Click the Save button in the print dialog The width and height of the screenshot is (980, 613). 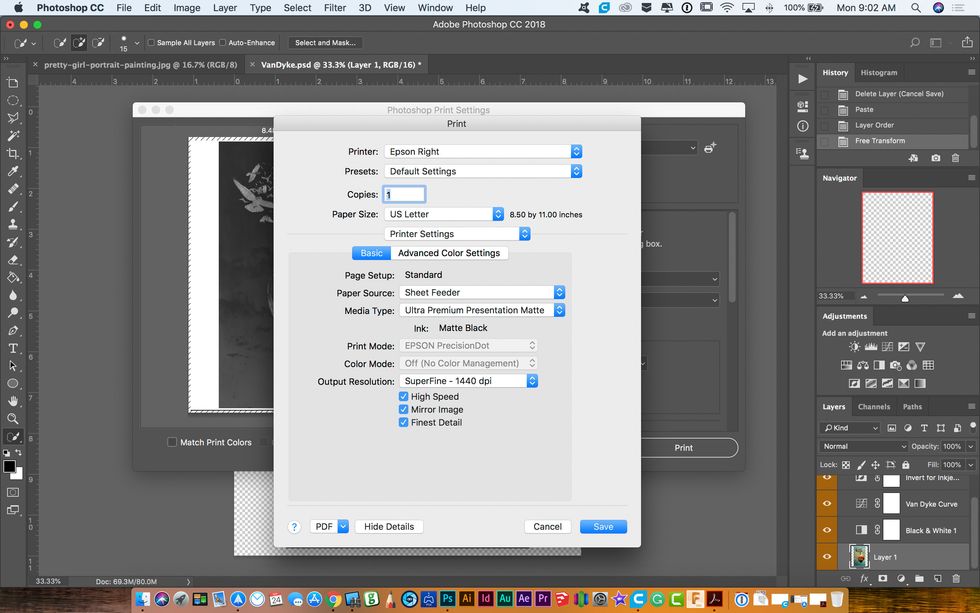click(x=603, y=525)
